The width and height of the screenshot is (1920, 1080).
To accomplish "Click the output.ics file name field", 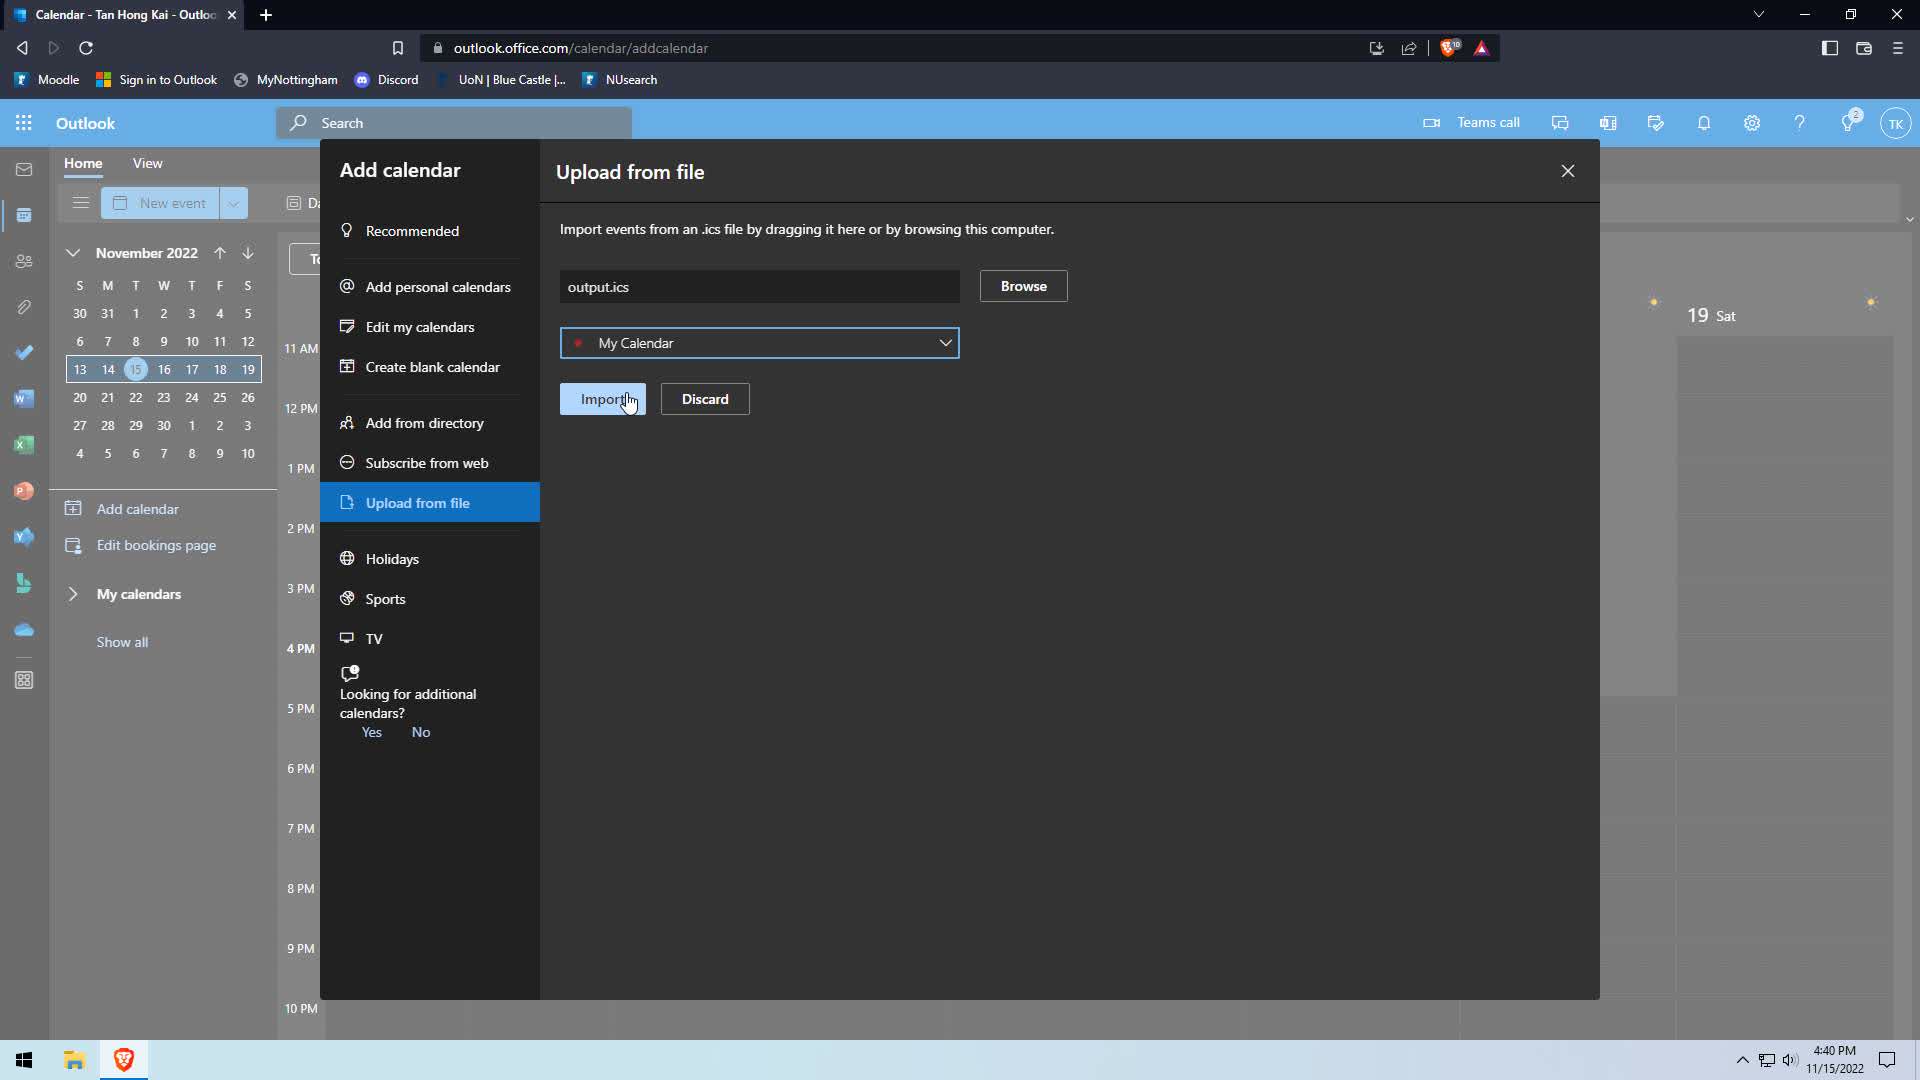I will tap(760, 287).
